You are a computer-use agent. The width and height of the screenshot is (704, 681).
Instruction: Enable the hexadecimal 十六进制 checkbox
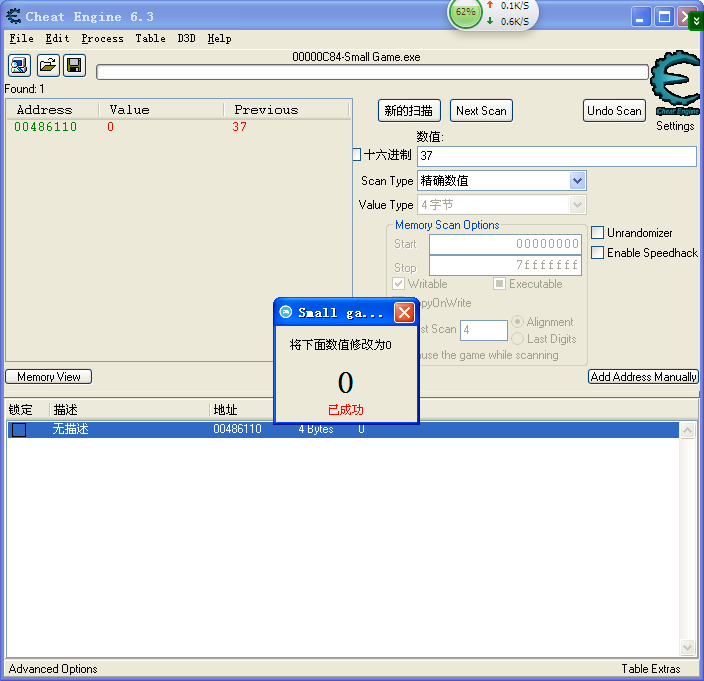(356, 155)
